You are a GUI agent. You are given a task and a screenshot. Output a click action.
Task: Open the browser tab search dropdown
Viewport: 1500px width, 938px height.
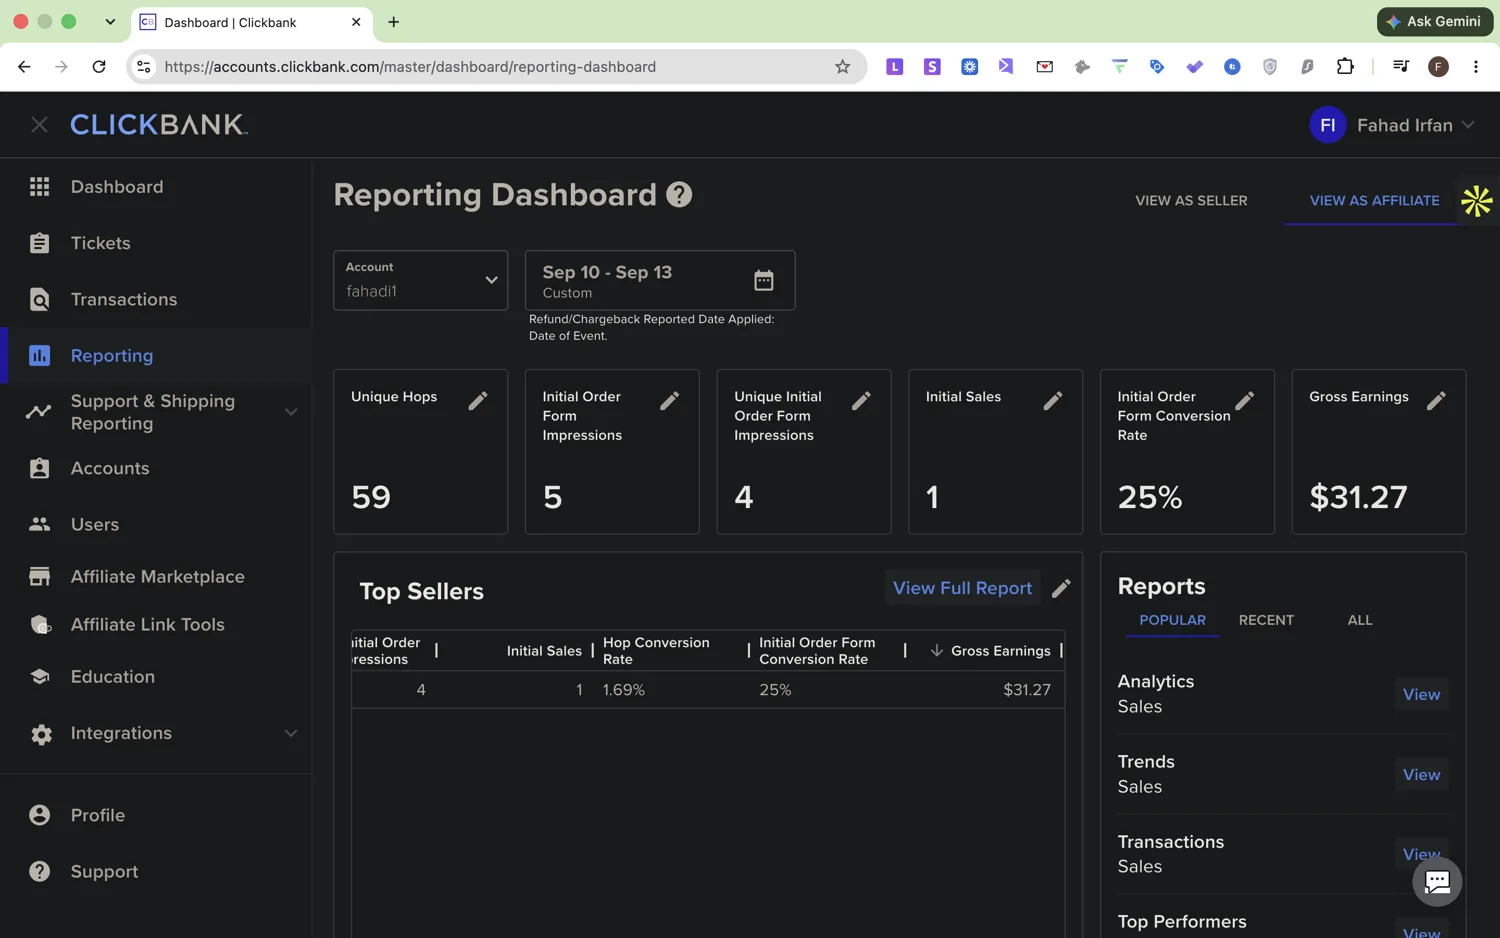coord(110,22)
